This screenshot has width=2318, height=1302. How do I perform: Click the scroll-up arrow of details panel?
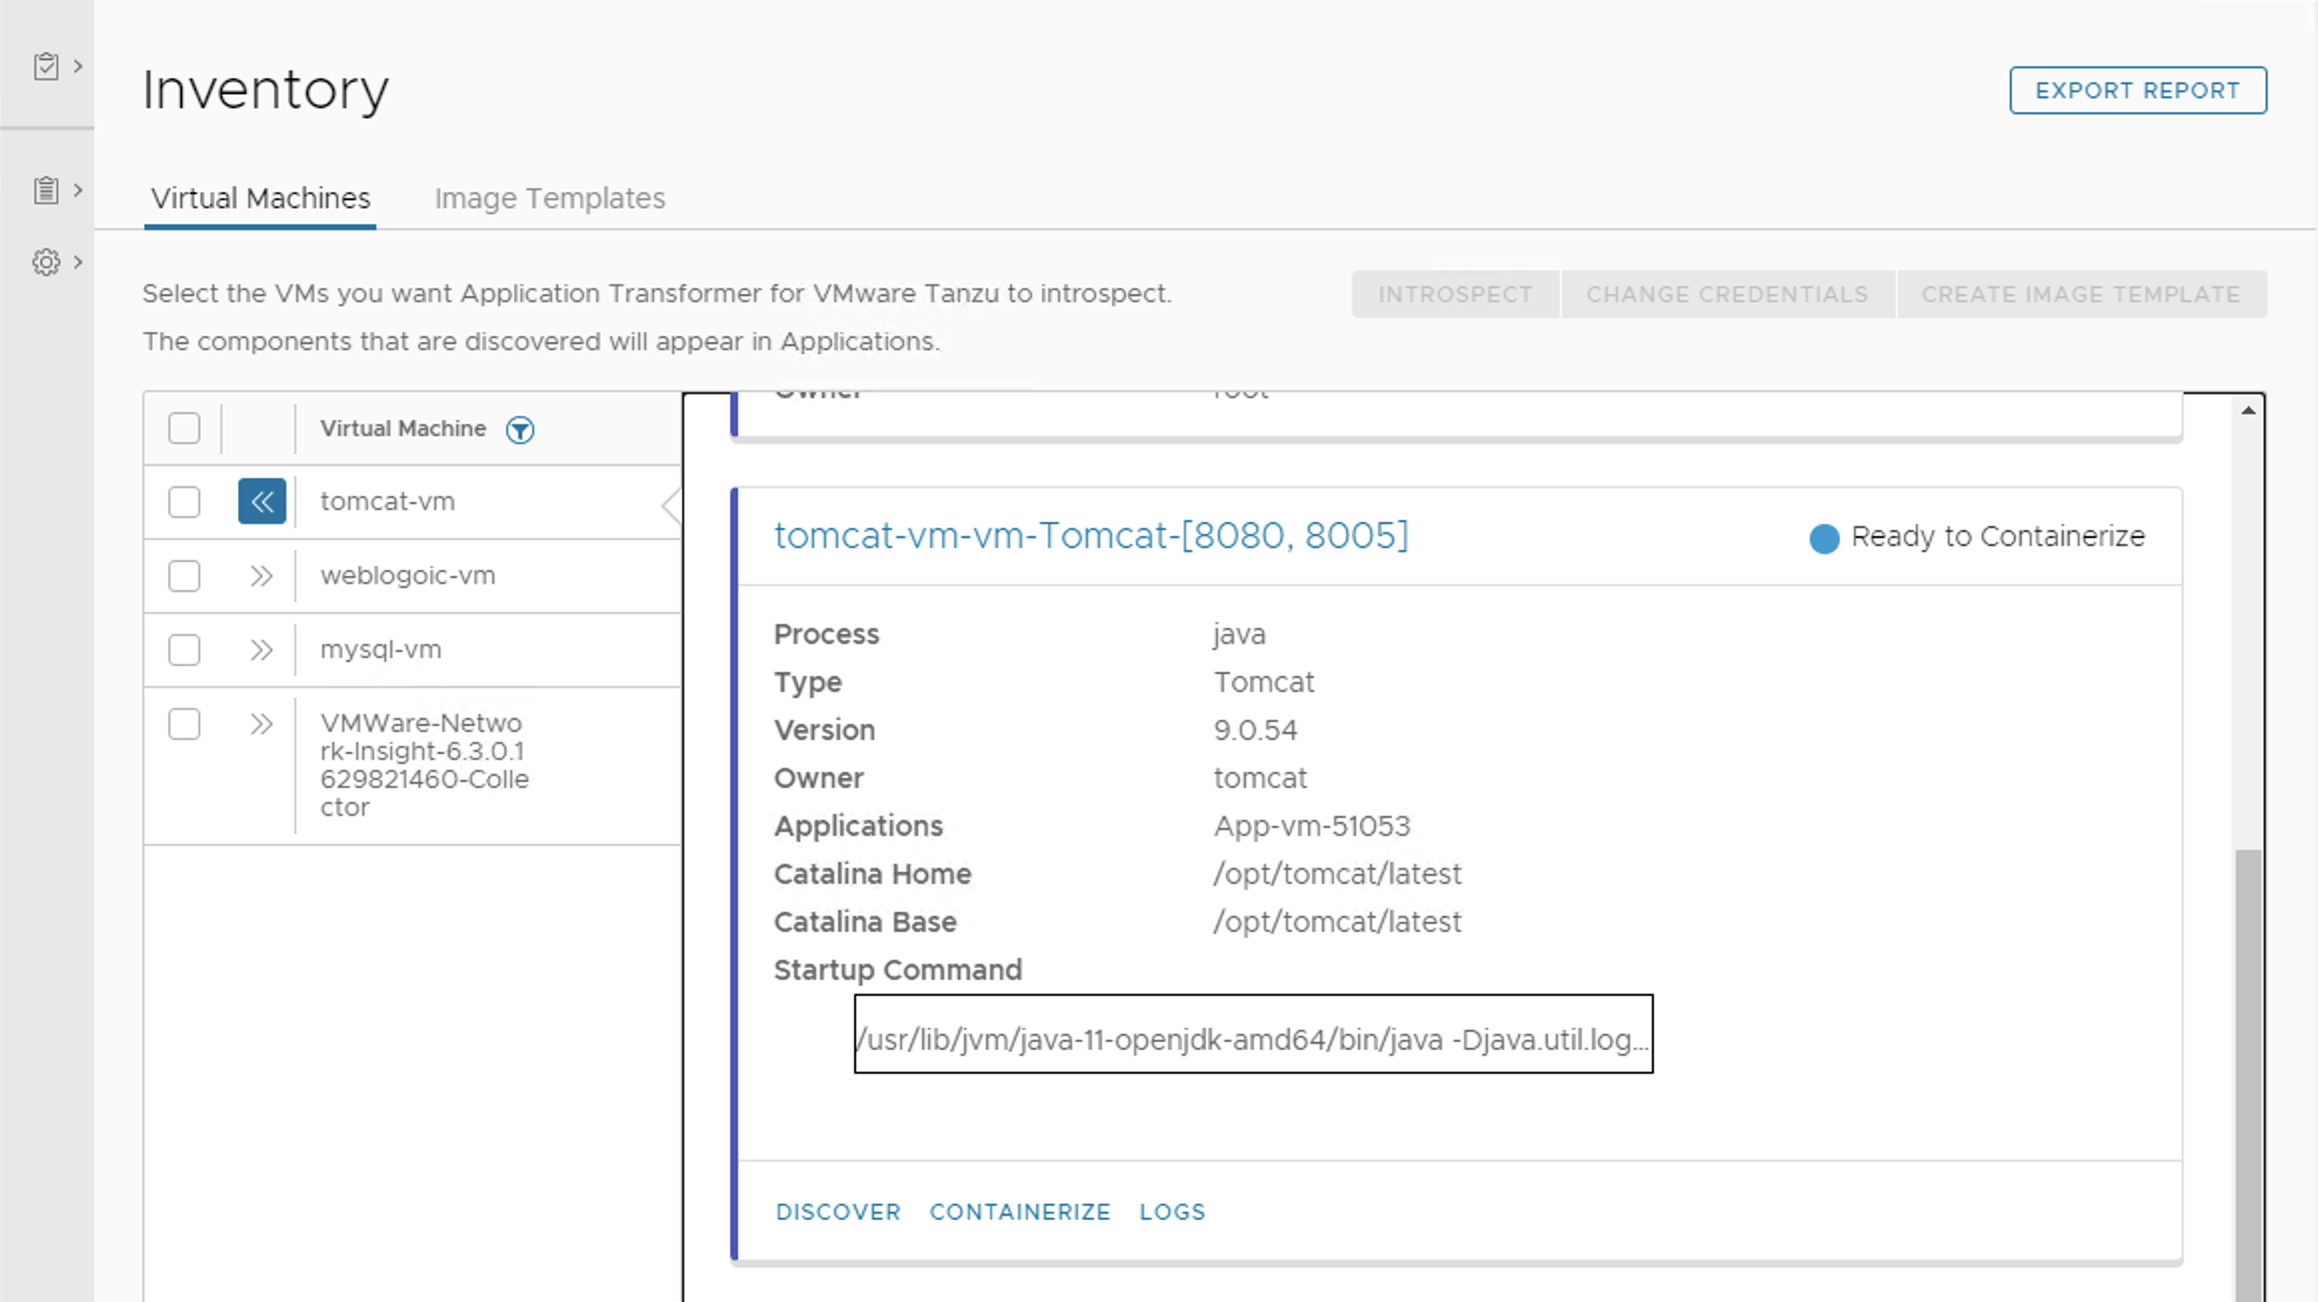pos(2248,410)
